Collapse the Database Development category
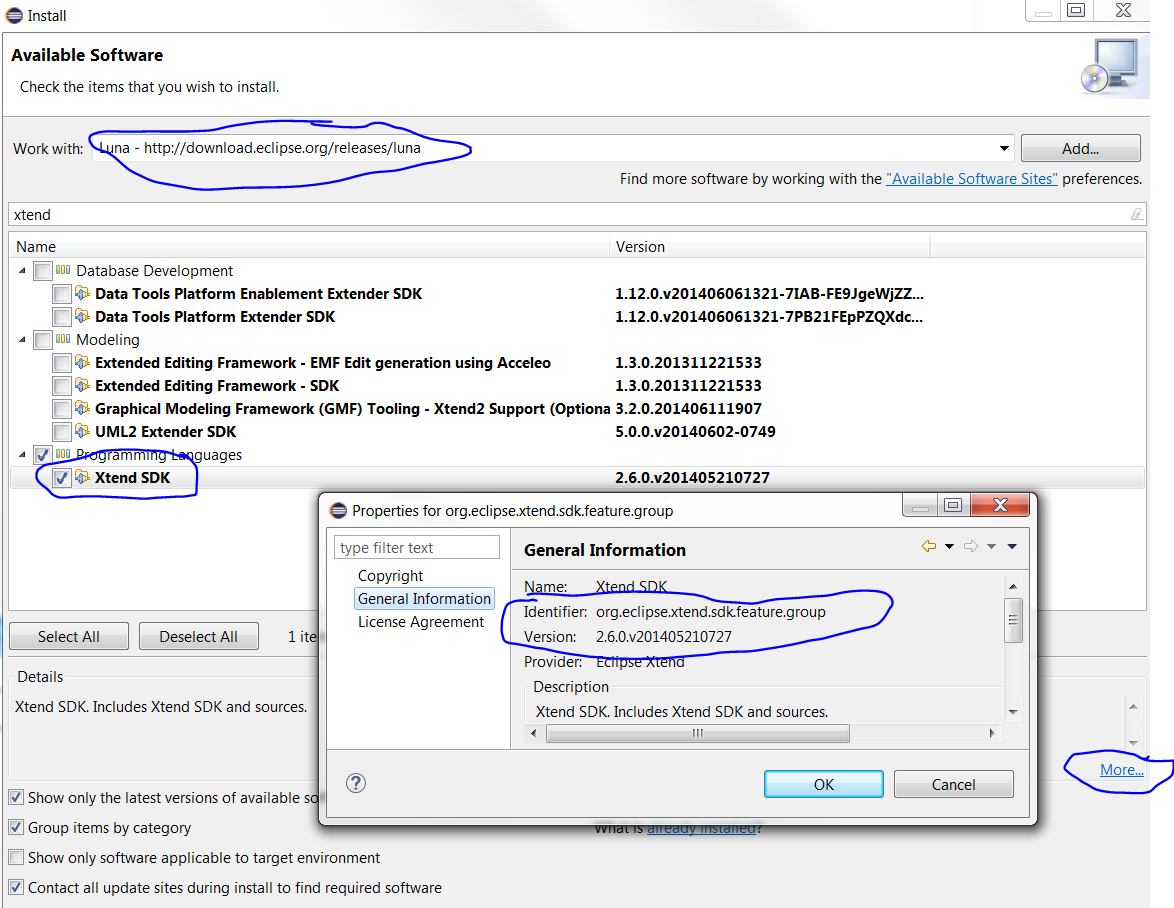1174x908 pixels. (x=22, y=270)
